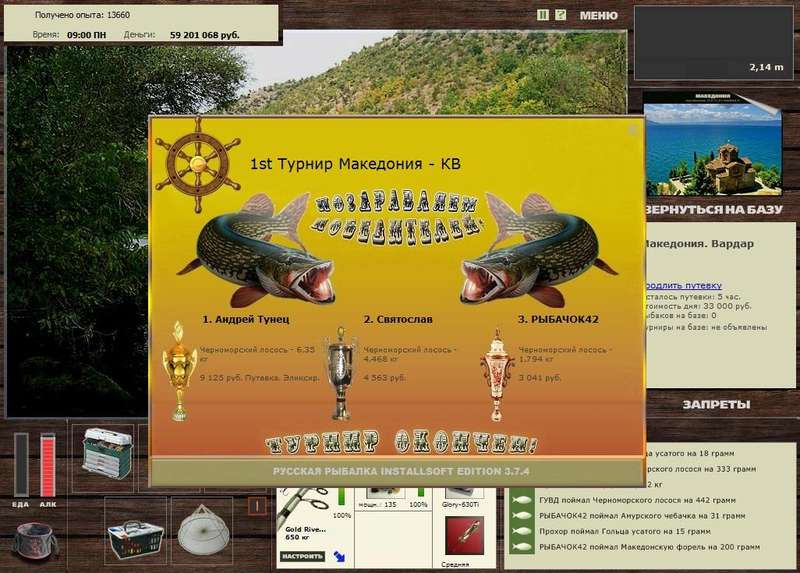Pause the game with the pause icon

click(x=543, y=15)
